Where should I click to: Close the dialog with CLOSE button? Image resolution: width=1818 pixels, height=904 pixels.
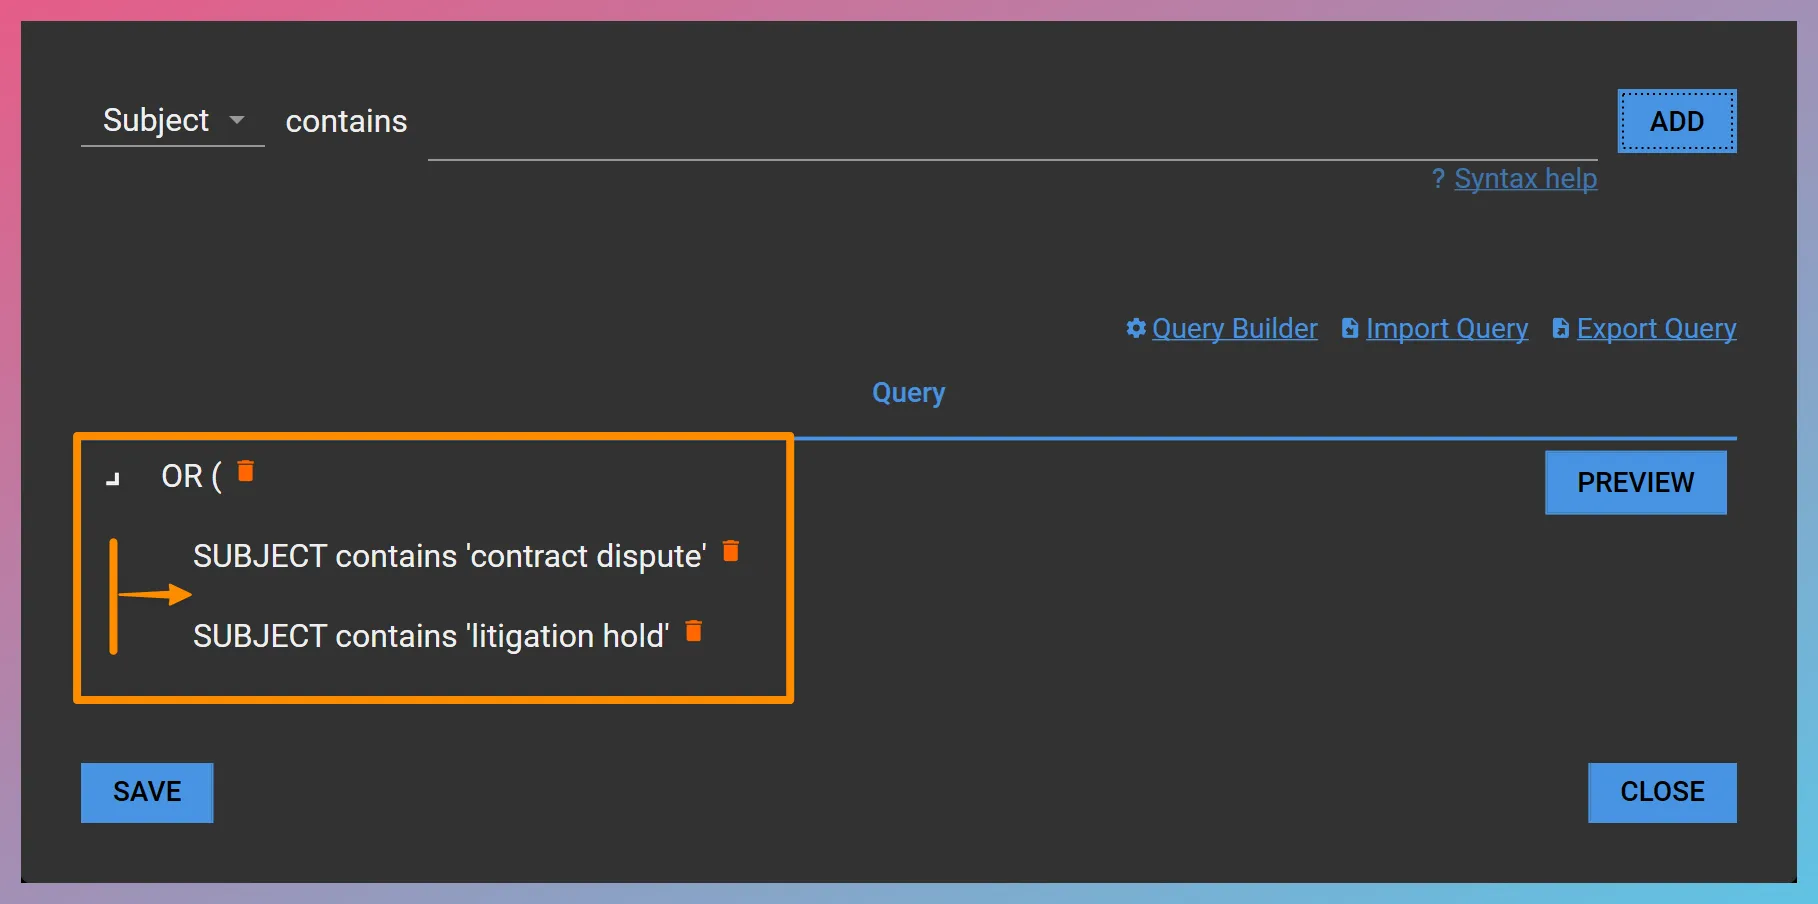pyautogui.click(x=1661, y=792)
